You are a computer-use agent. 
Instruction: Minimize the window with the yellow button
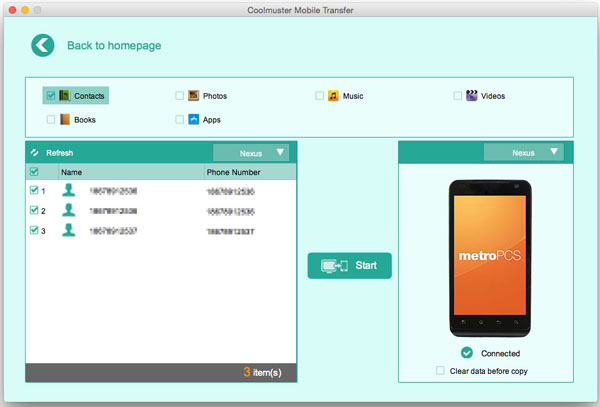(x=25, y=10)
